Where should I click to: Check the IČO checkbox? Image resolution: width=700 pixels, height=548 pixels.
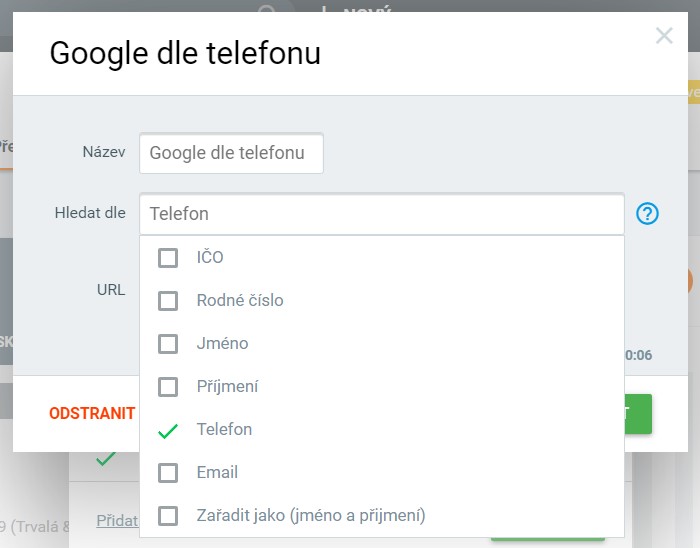tap(168, 258)
